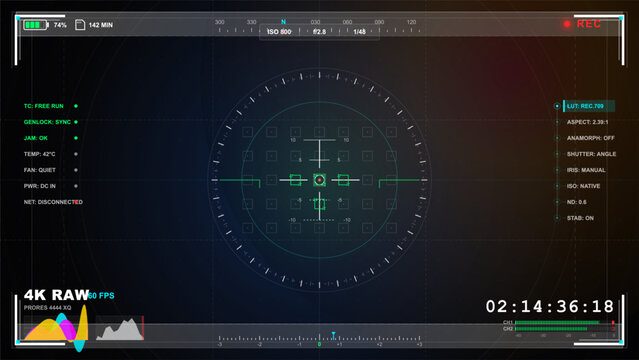Select ANAMORPH: OFF setting

pyautogui.click(x=591, y=138)
